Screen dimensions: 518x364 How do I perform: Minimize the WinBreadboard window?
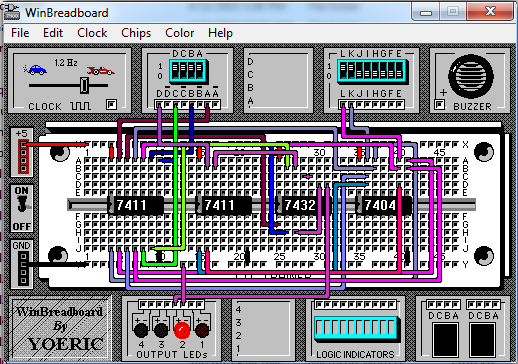(426, 13)
